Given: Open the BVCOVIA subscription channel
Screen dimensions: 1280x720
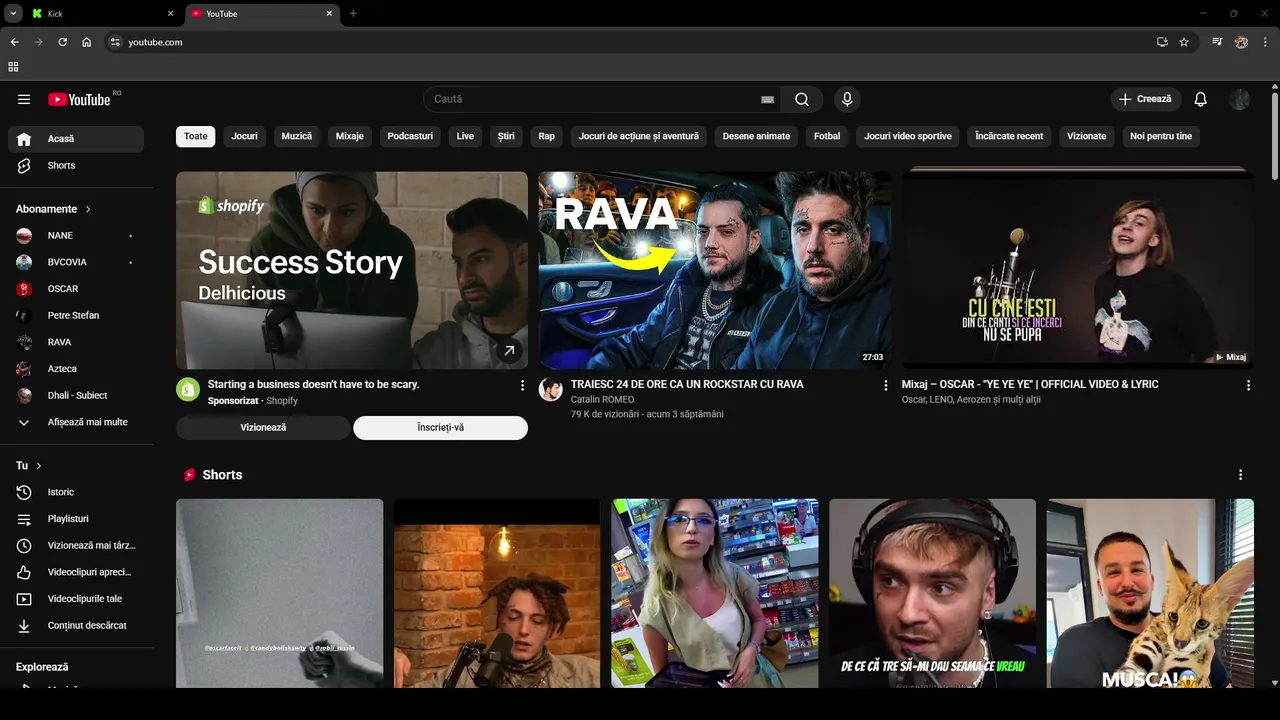Looking at the screenshot, I should point(76,262).
